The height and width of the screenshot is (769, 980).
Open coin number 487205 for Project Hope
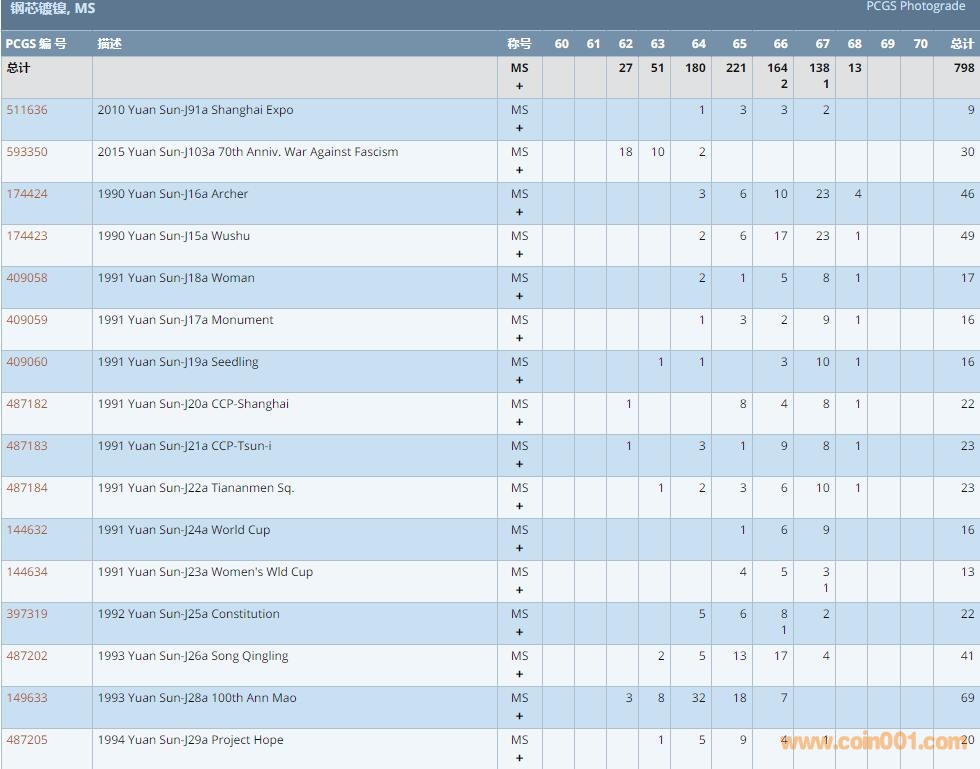click(27, 740)
